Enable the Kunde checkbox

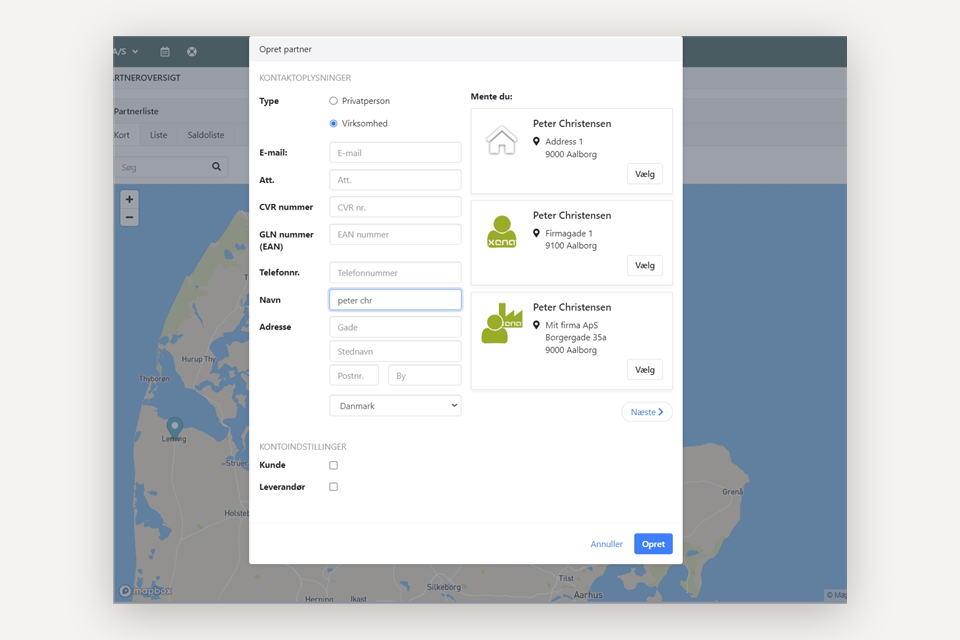pos(334,465)
